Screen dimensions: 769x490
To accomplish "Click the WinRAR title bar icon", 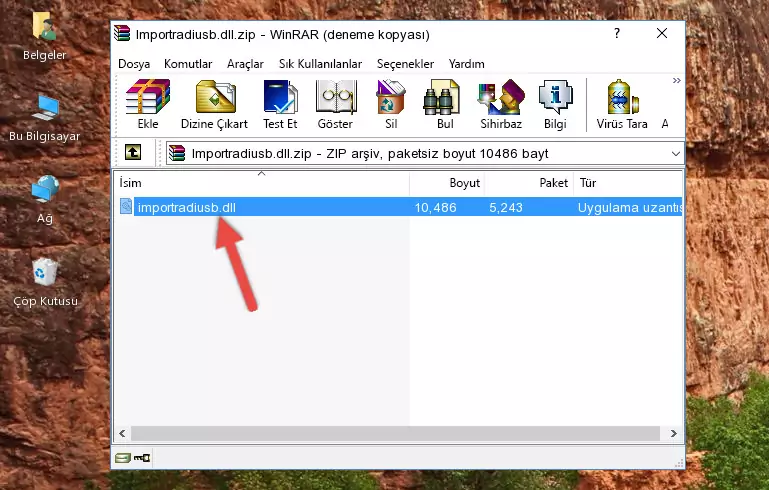I will [x=122, y=33].
